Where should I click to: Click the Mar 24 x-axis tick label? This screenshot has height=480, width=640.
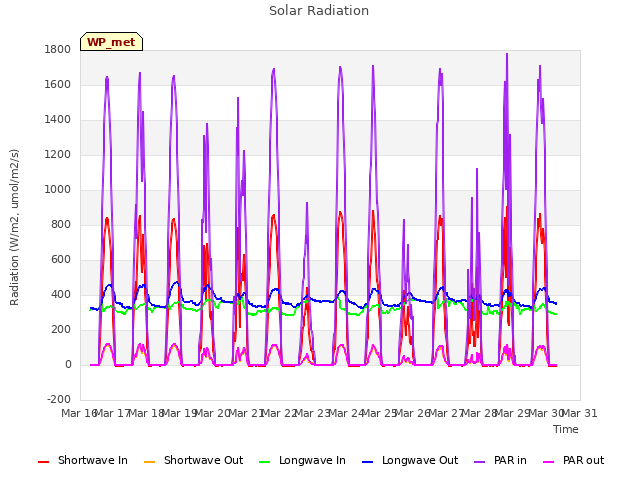pyautogui.click(x=347, y=413)
